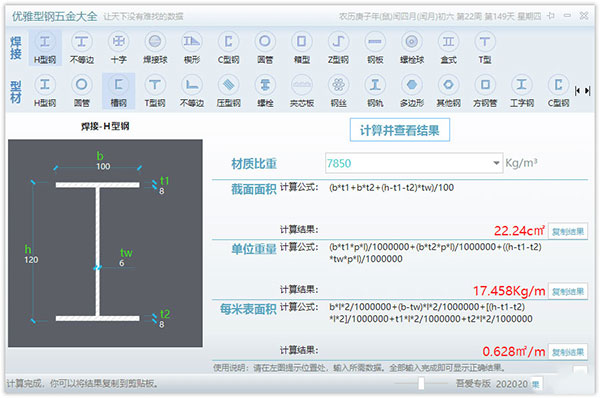Adjust the slider in the status bar

click(421, 383)
